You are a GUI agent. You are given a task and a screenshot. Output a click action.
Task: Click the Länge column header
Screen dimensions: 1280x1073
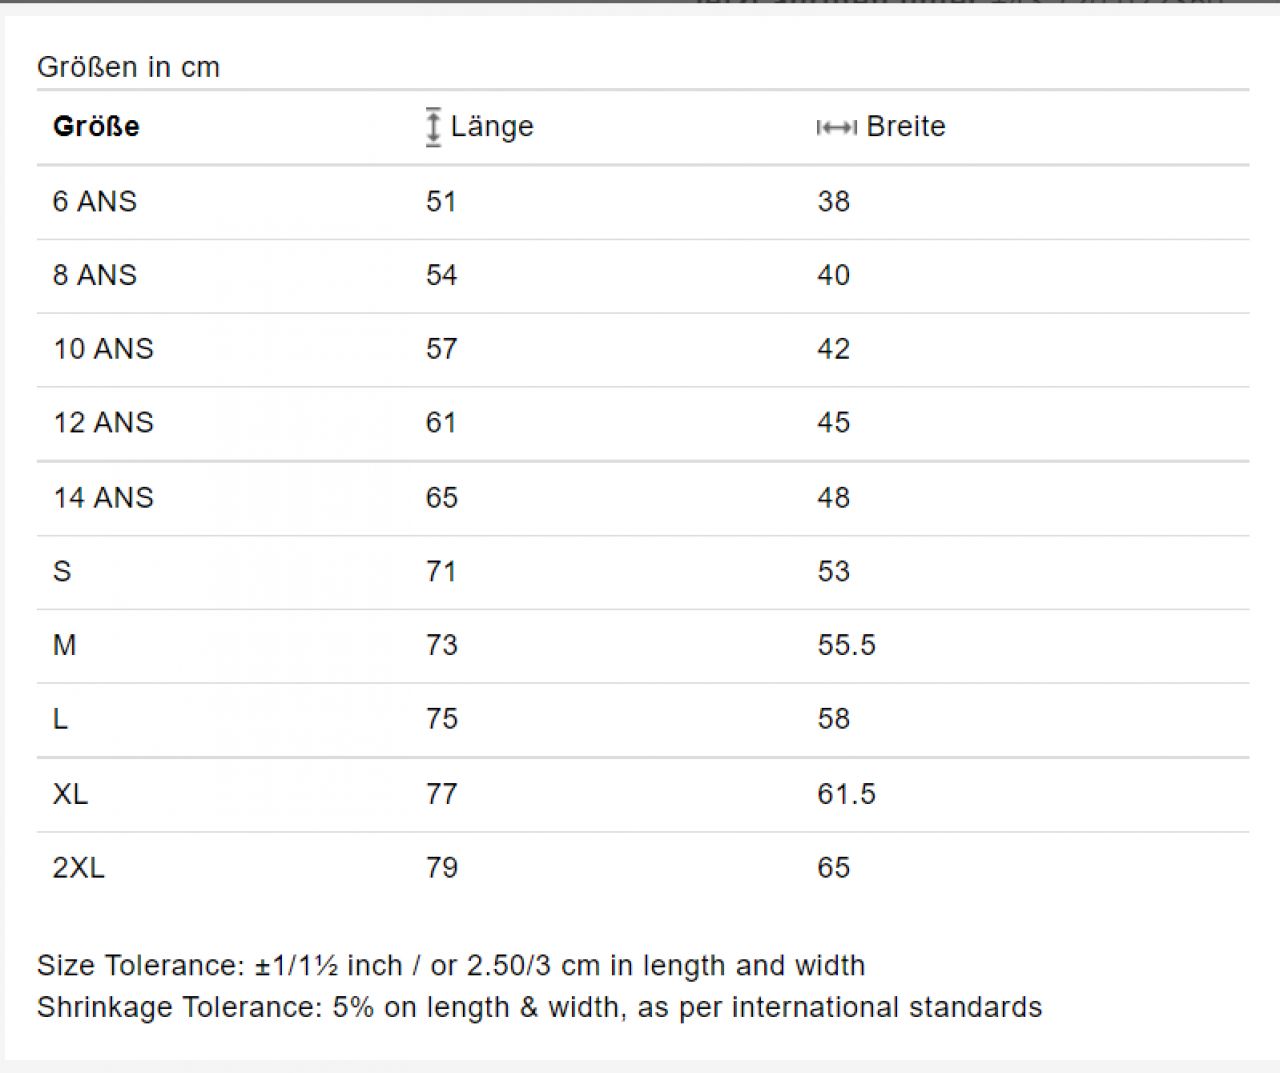pyautogui.click(x=492, y=127)
